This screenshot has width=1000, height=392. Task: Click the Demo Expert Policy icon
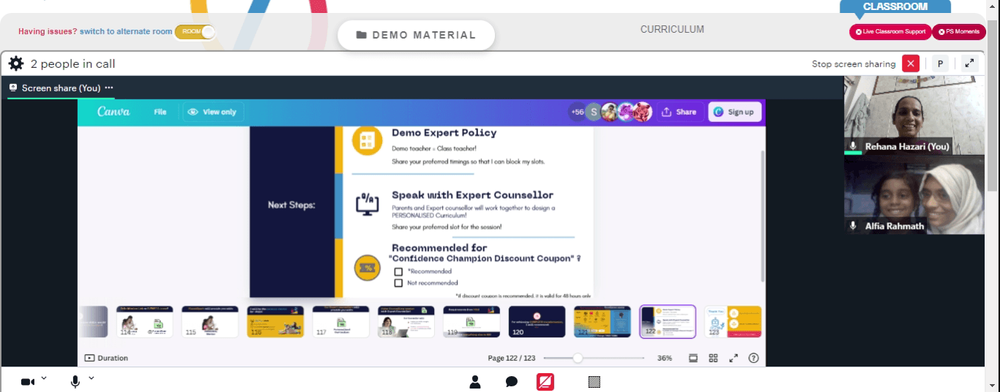click(367, 141)
